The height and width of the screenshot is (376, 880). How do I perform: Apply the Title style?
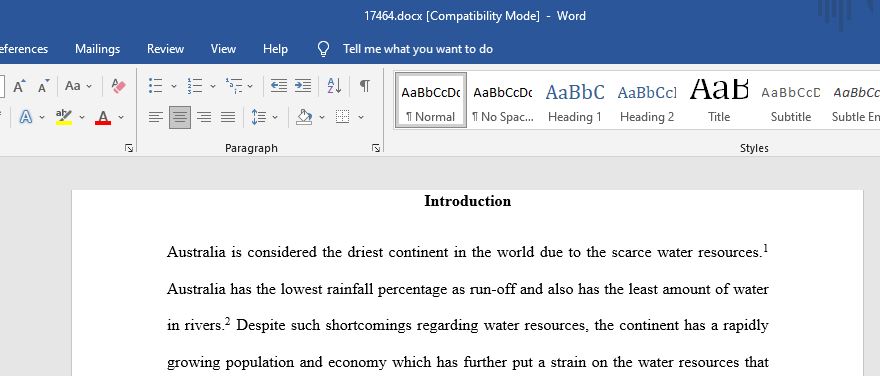click(x=719, y=101)
